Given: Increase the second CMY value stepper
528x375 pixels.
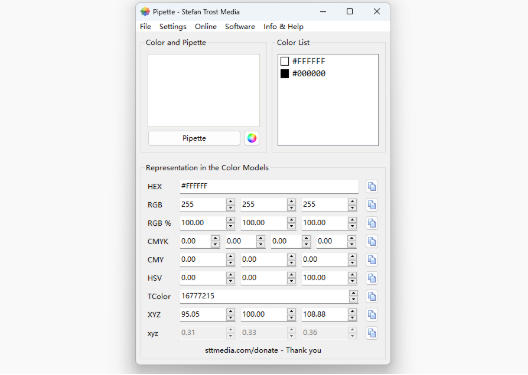Looking at the screenshot, I should pos(291,257).
